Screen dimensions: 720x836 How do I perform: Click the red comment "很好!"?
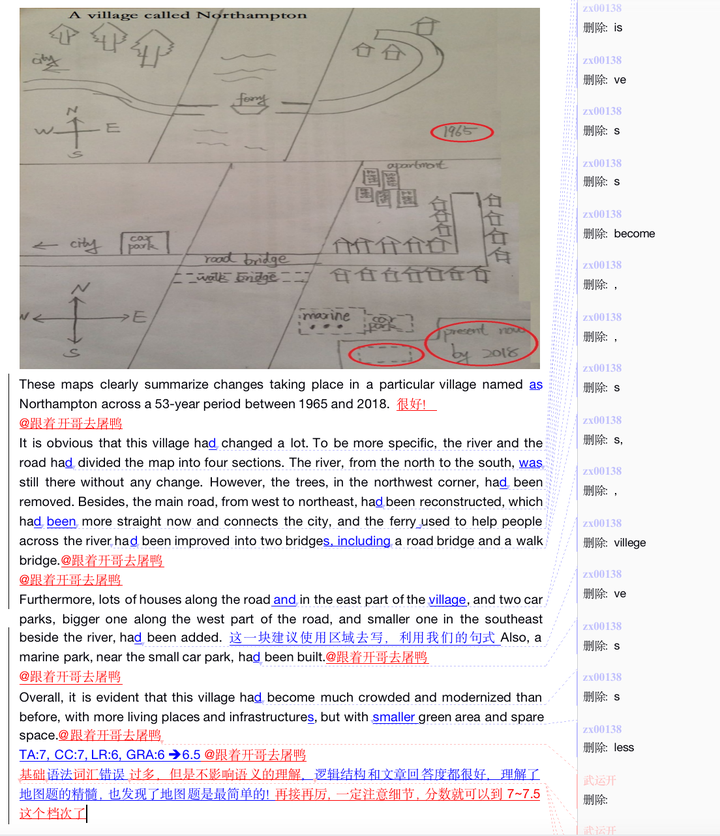(x=411, y=404)
